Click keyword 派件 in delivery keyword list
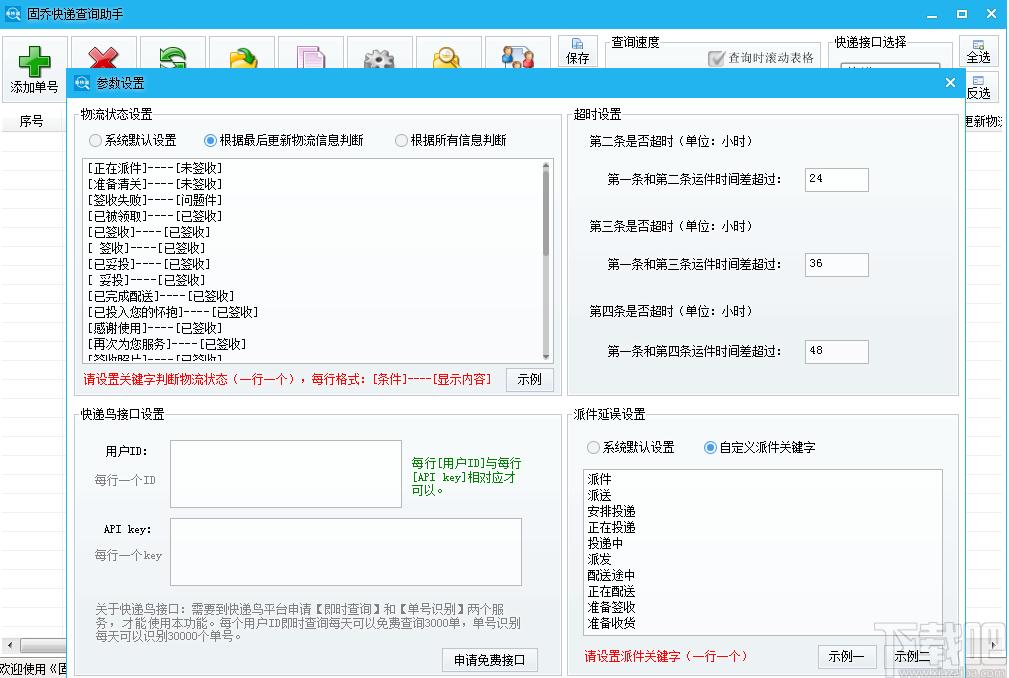The image size is (1009, 678). coord(599,479)
